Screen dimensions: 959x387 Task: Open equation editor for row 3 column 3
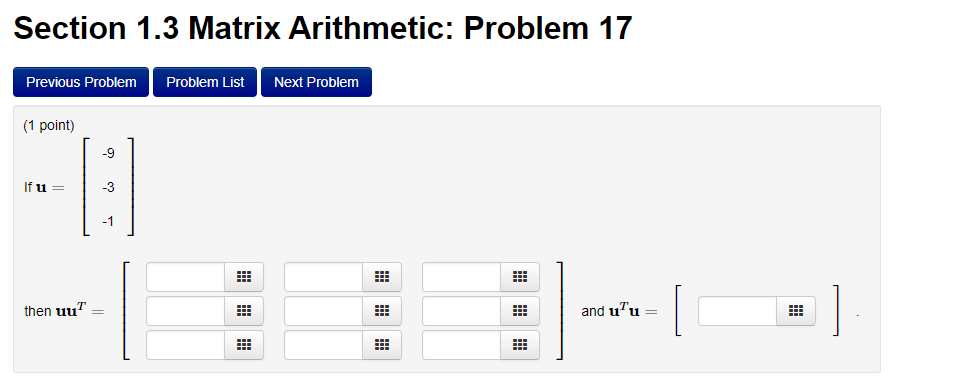pyautogui.click(x=520, y=345)
